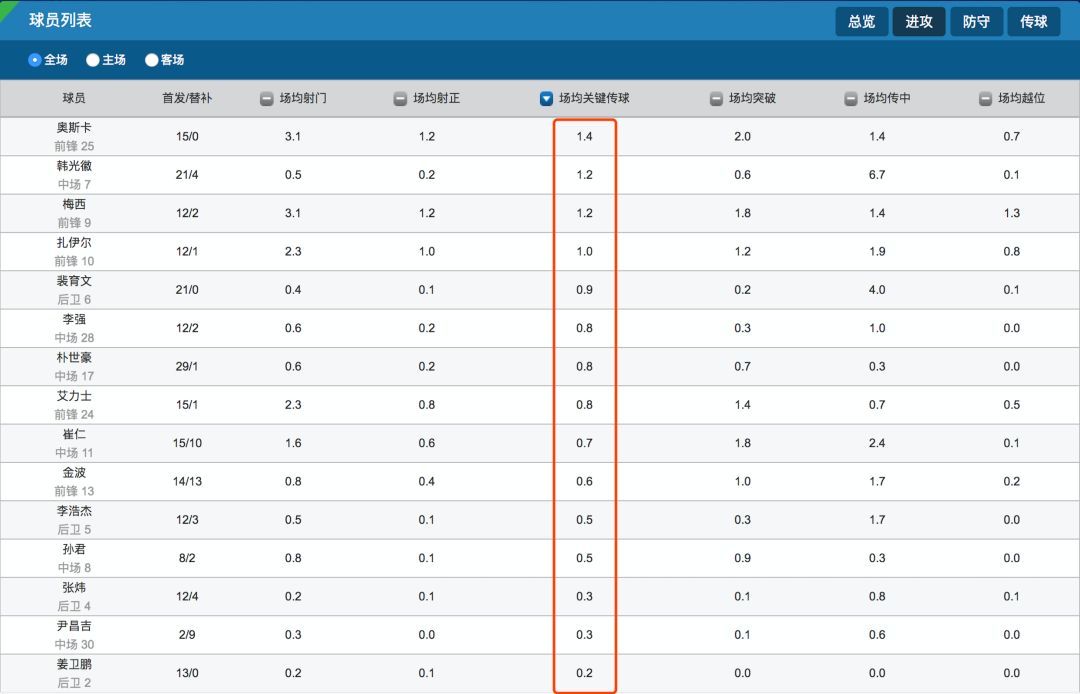Click 韩光徽's 6.7 crosses value
The height and width of the screenshot is (694, 1080).
[x=877, y=175]
